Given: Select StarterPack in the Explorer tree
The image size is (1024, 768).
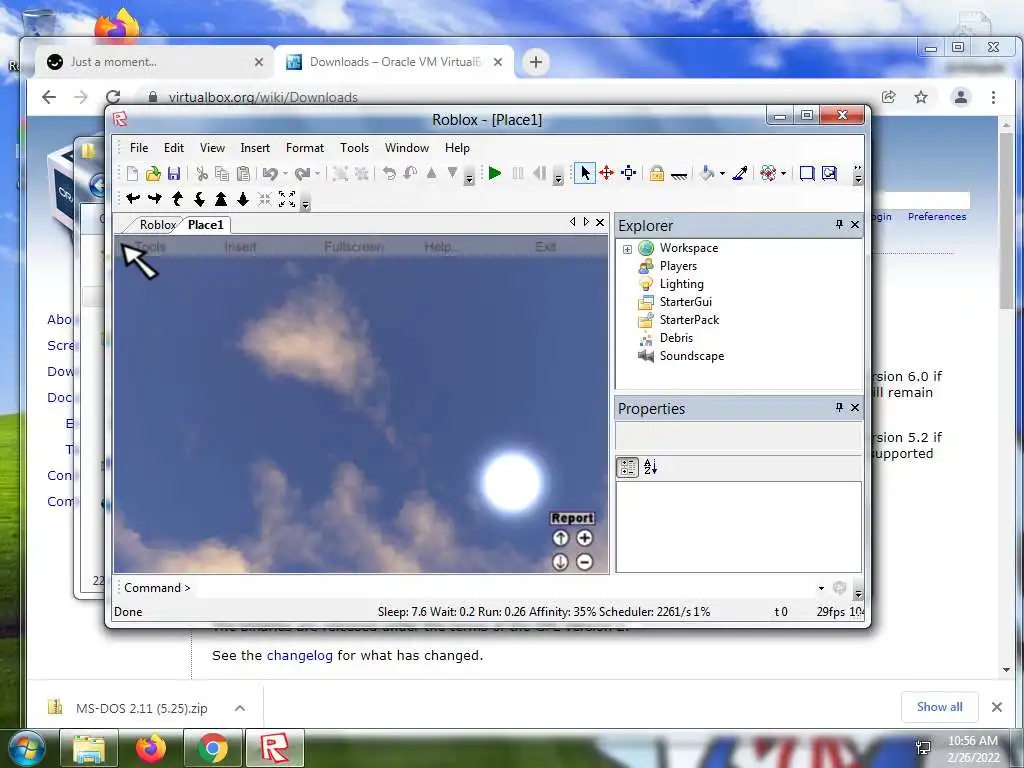Looking at the screenshot, I should coord(689,320).
